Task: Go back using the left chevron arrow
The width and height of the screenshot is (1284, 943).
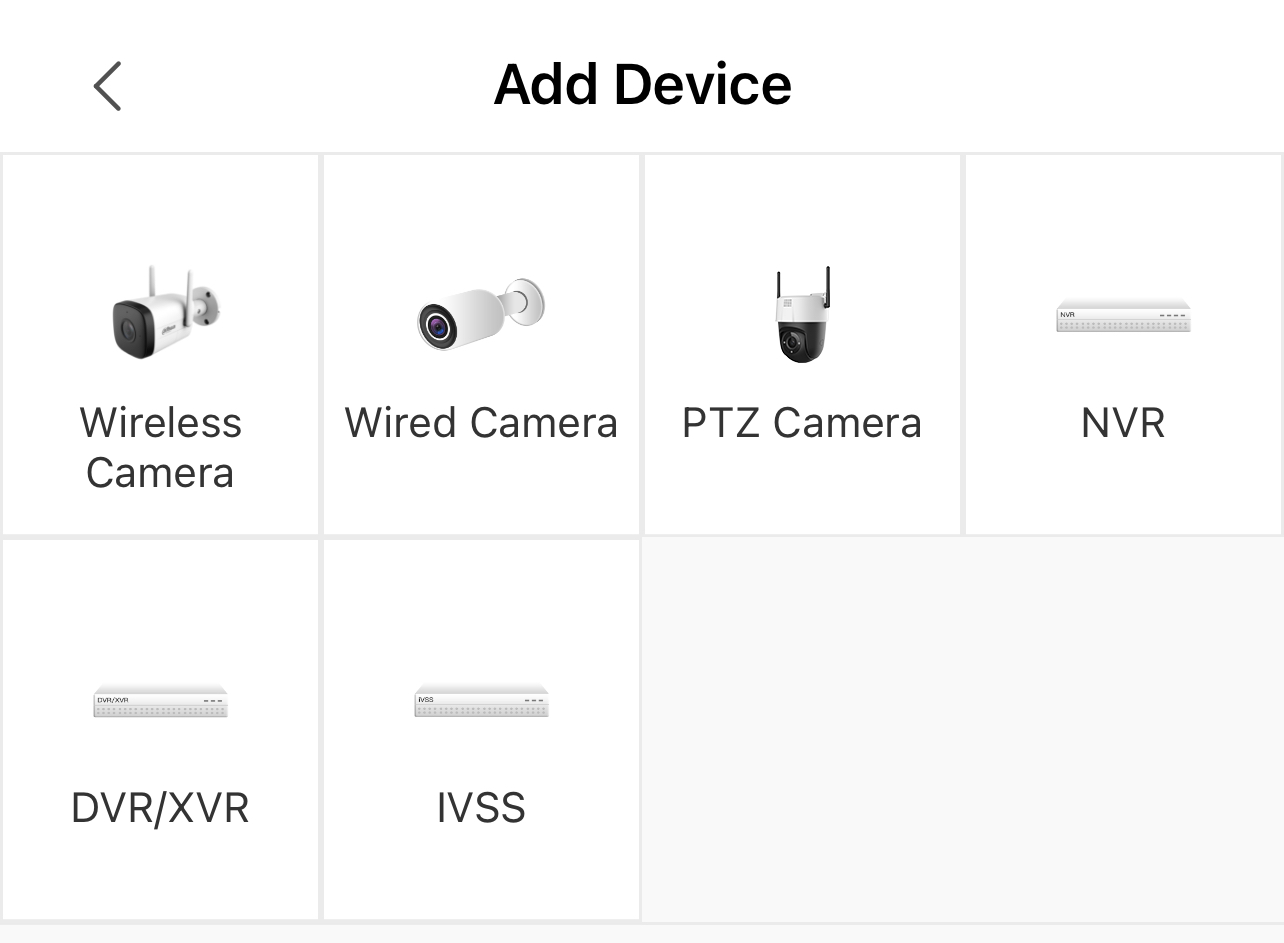Action: coord(107,86)
